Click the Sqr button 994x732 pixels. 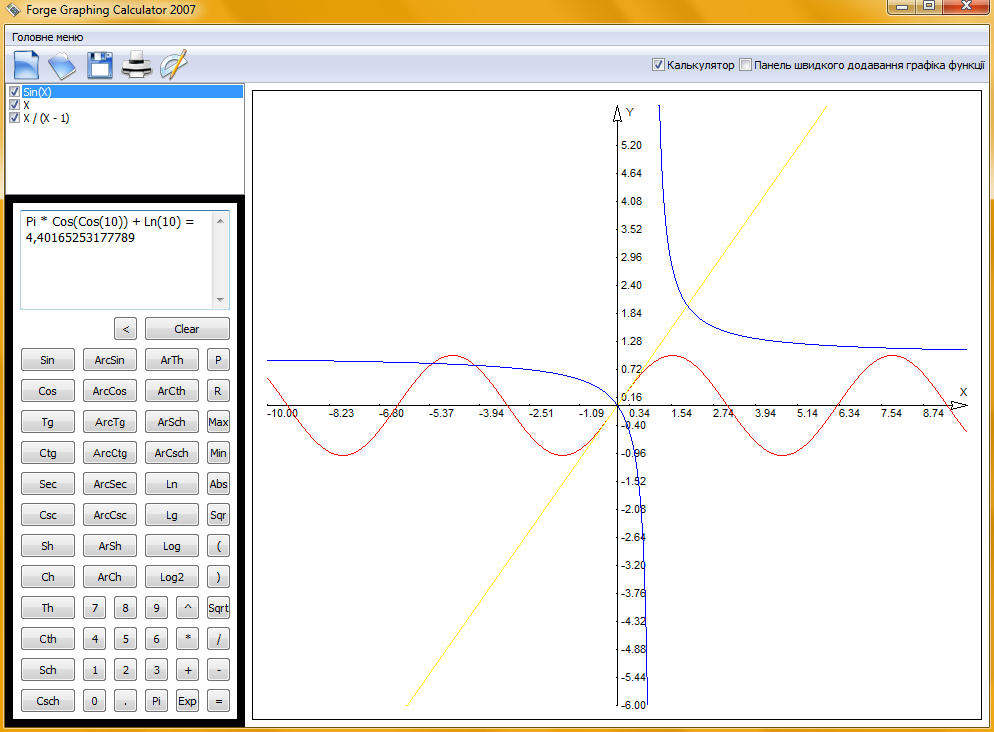(x=218, y=515)
